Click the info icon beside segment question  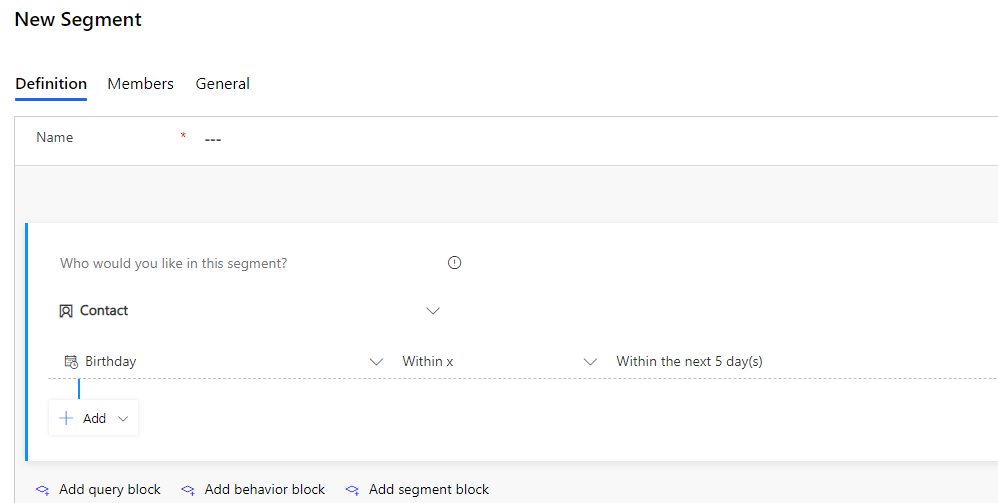454,262
